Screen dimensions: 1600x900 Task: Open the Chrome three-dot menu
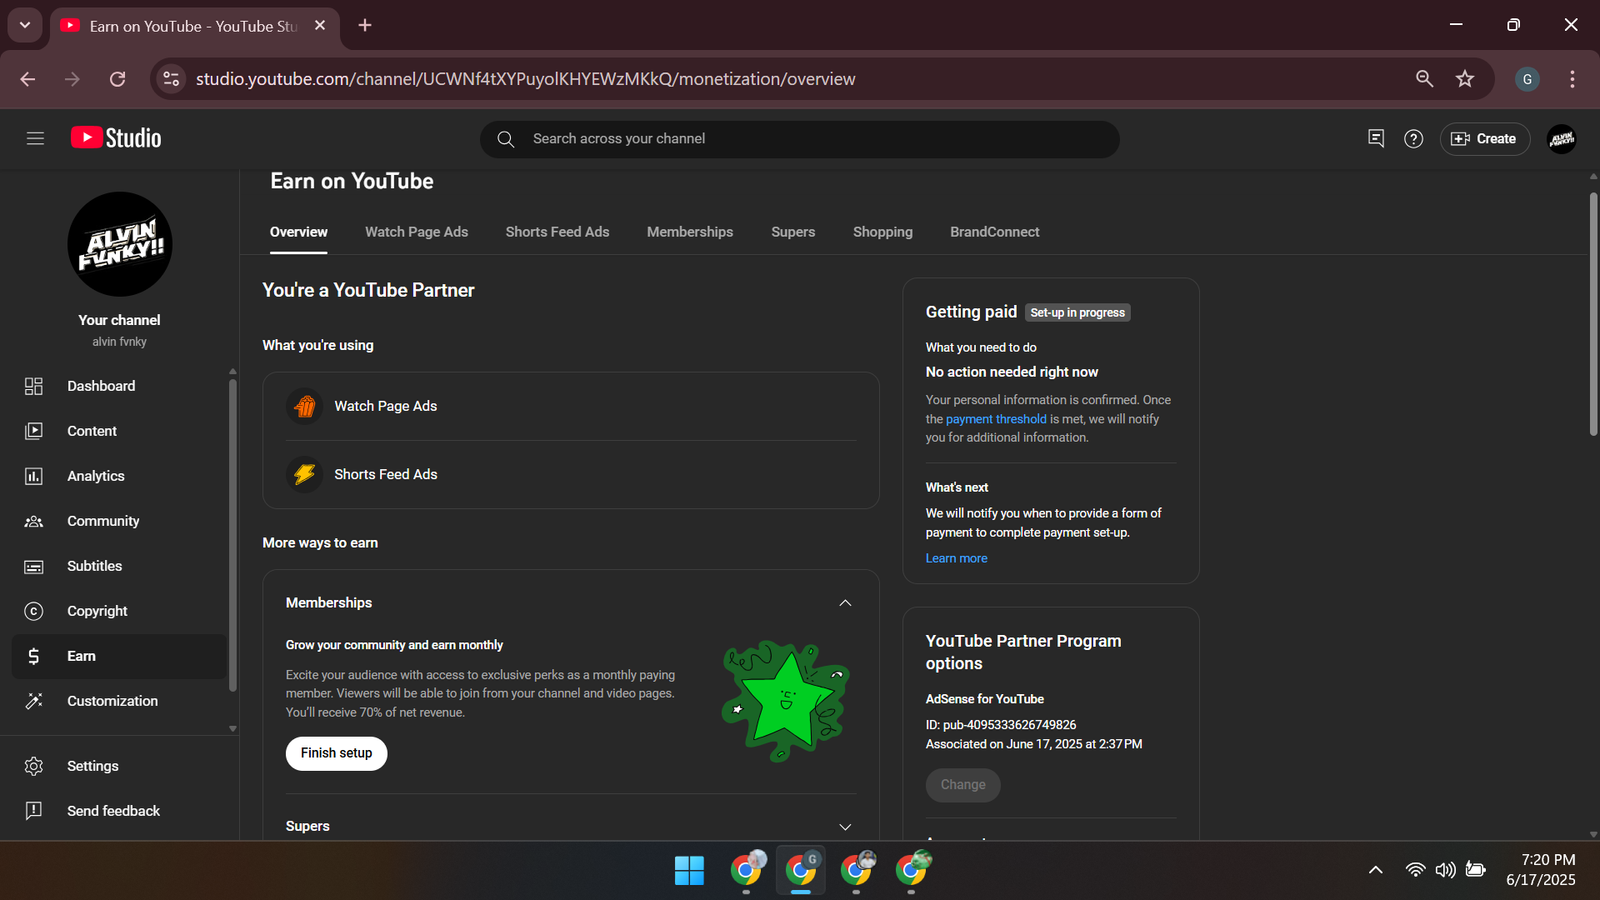pos(1572,79)
